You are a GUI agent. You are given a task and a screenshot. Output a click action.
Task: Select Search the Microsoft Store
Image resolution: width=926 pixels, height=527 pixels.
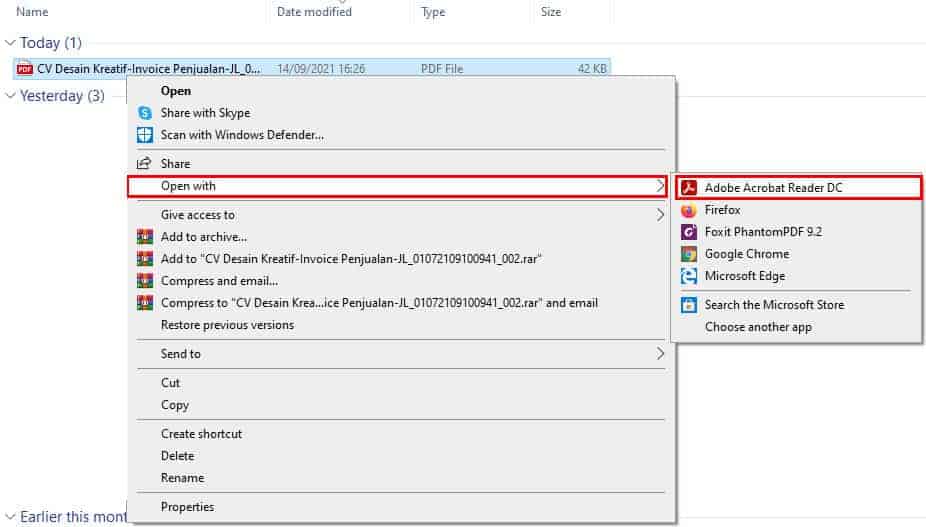774,305
